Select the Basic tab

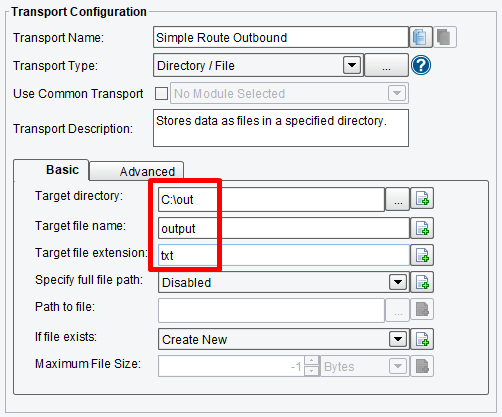click(x=51, y=170)
